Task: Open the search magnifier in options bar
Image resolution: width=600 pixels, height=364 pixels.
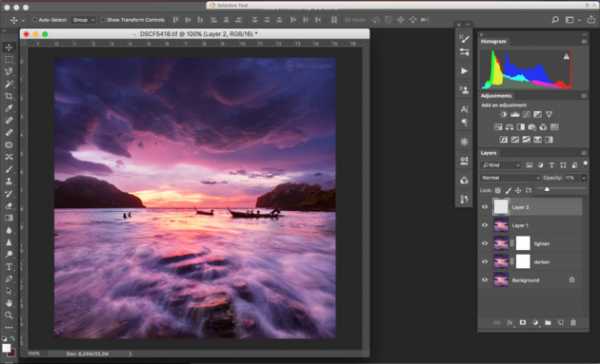Action: coord(555,20)
